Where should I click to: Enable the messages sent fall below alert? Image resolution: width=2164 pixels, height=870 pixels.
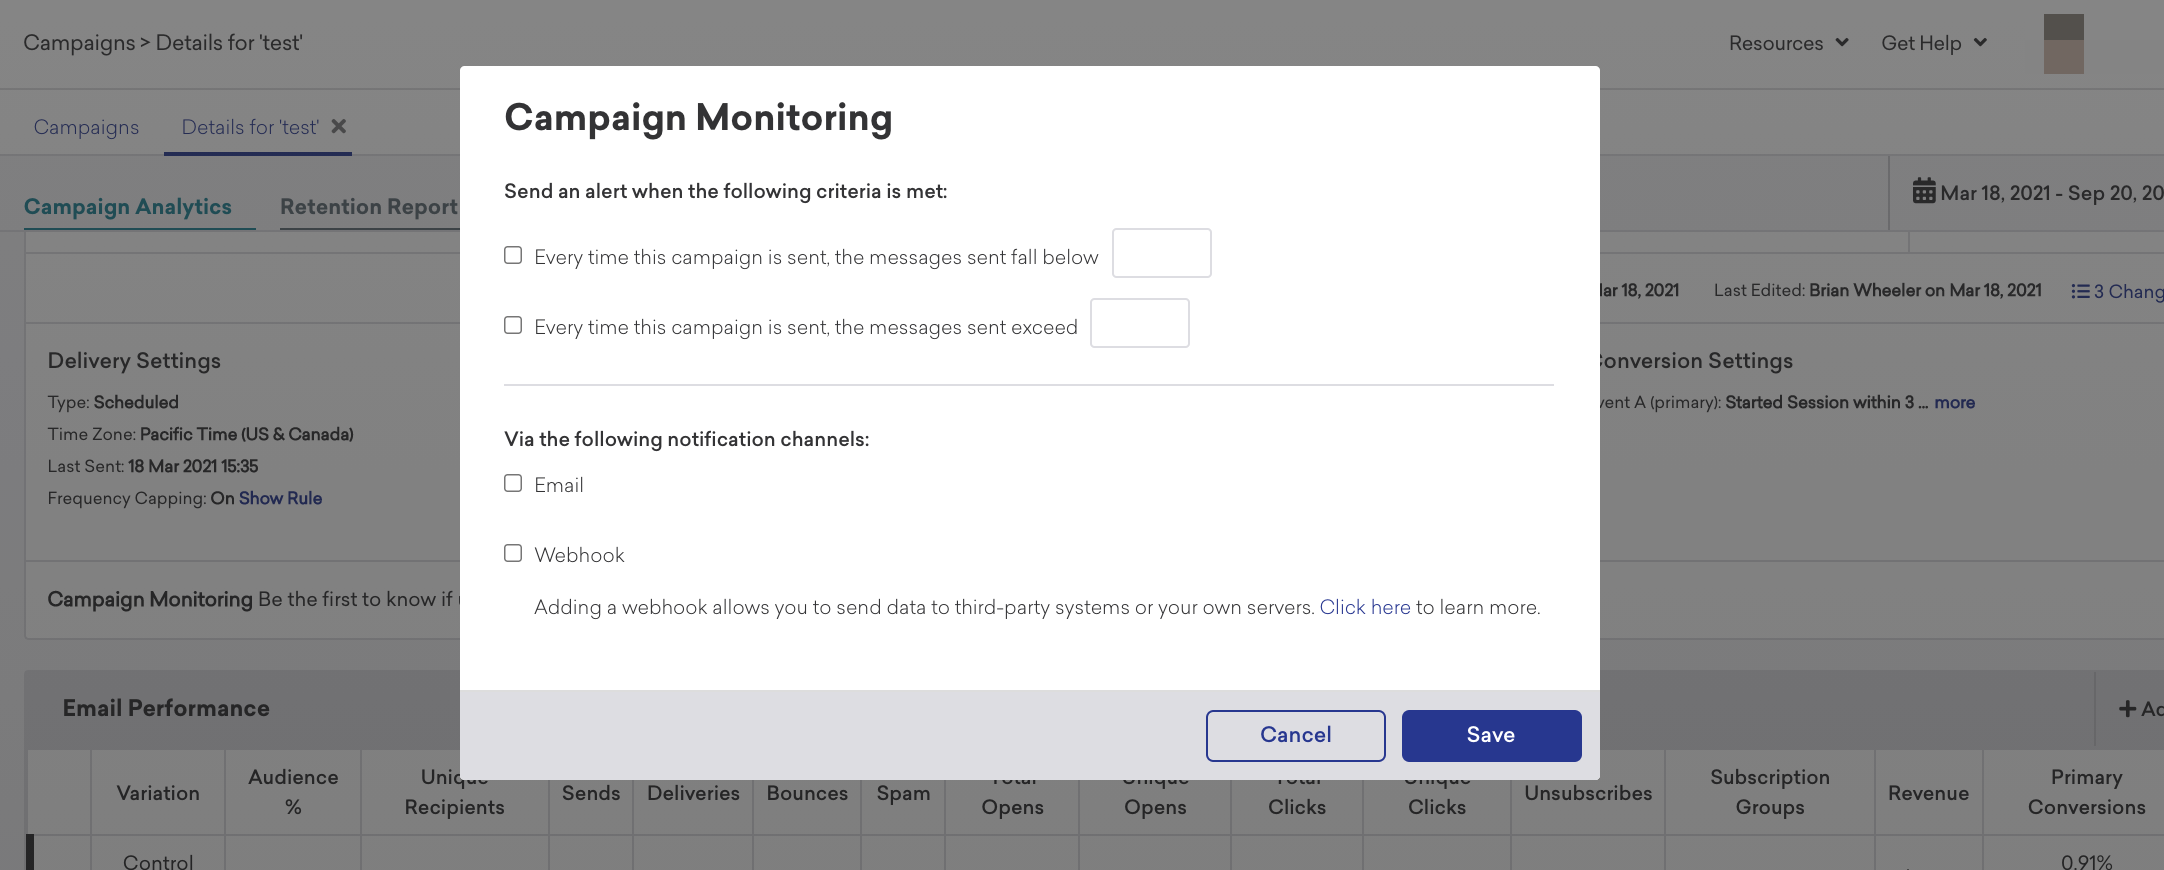(x=513, y=255)
